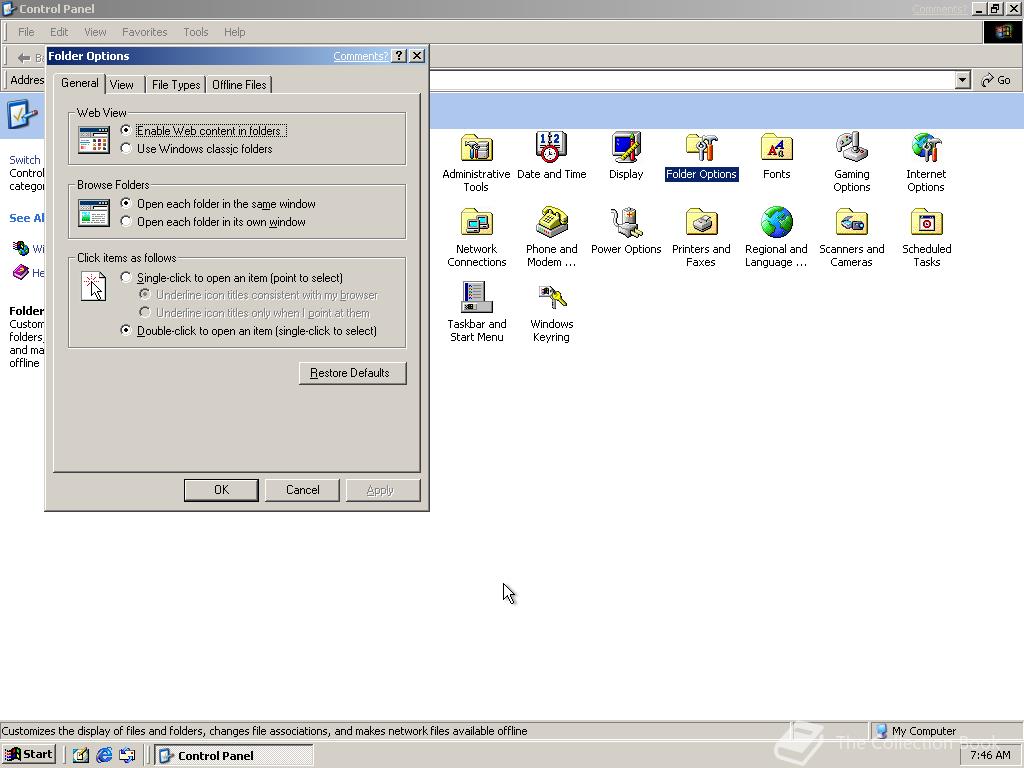Switch to the Offline Files tab
Viewport: 1024px width, 768px height.
click(239, 85)
